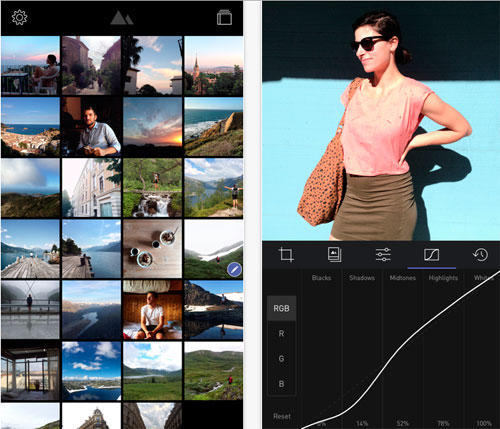Open the adjustment sliders icon
The image size is (500, 429).
383,255
